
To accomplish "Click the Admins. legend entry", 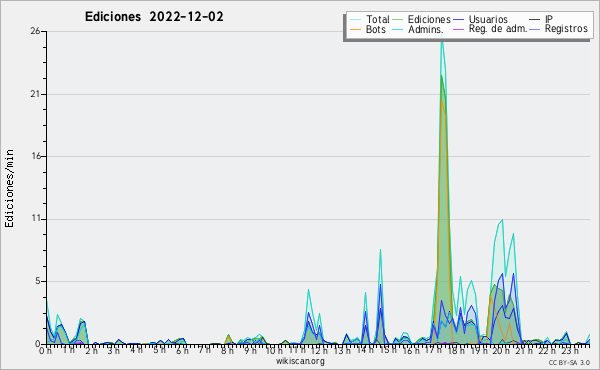I will tap(418, 29).
